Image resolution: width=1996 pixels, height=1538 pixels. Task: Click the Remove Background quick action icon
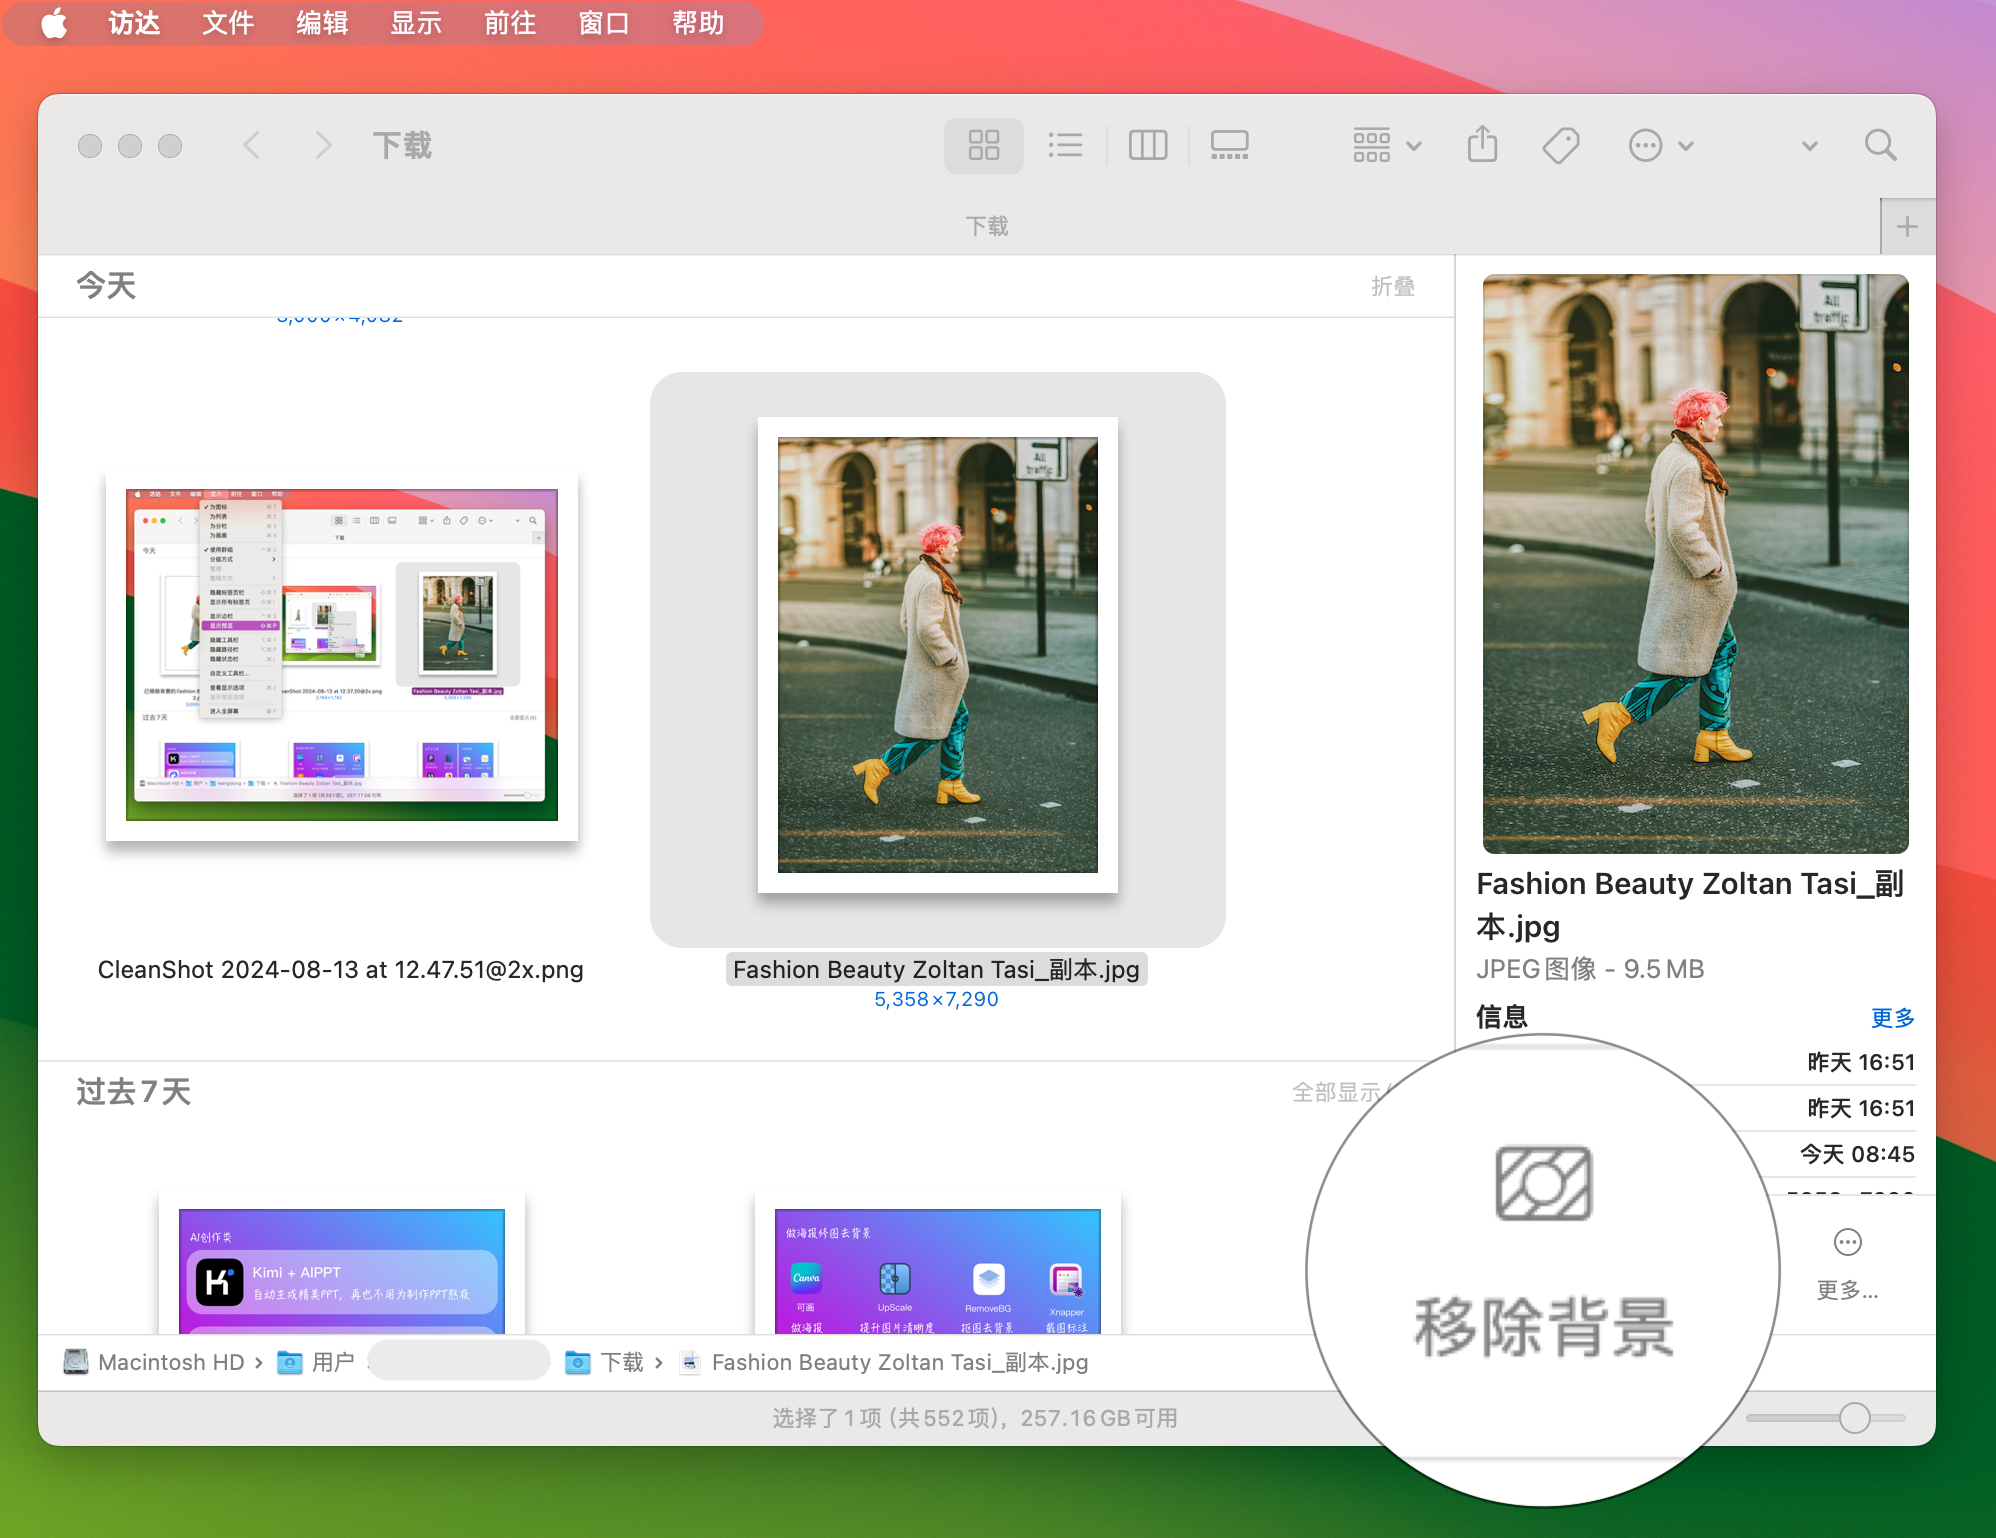(1543, 1184)
